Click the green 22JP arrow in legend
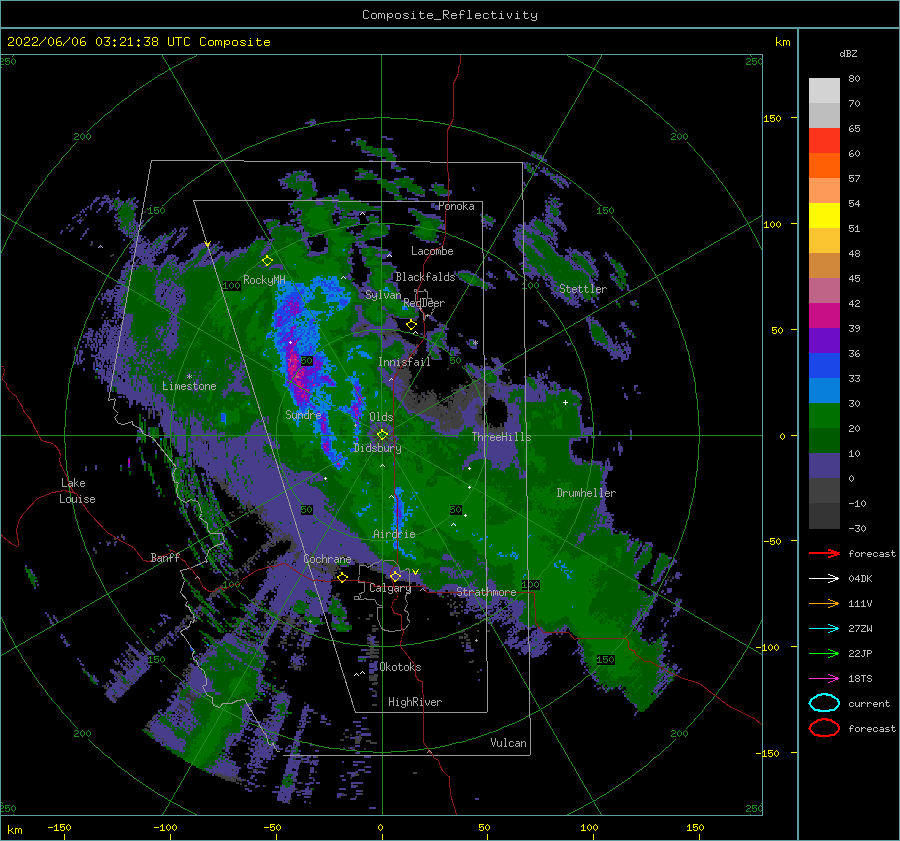This screenshot has width=900, height=841. (x=825, y=653)
